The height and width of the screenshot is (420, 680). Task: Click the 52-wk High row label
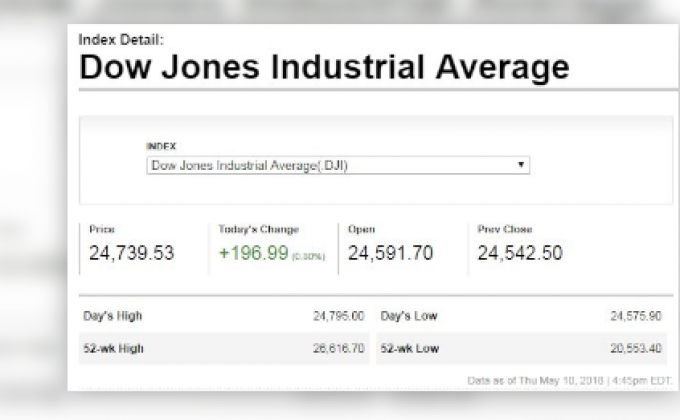pos(112,348)
